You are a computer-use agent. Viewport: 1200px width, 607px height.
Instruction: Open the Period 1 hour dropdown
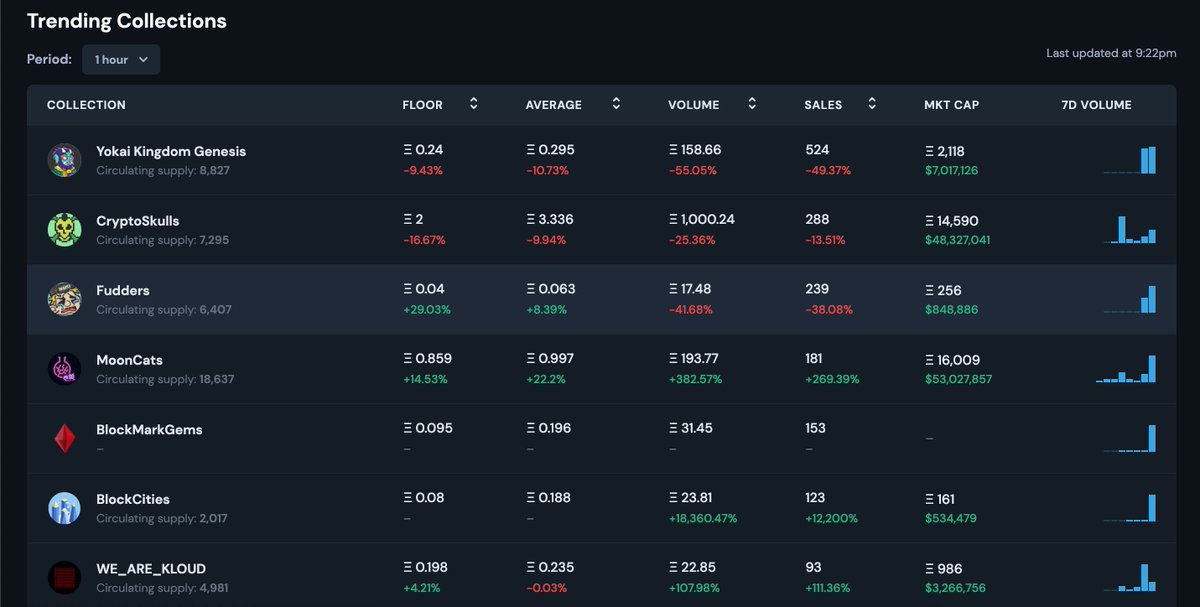tap(121, 59)
